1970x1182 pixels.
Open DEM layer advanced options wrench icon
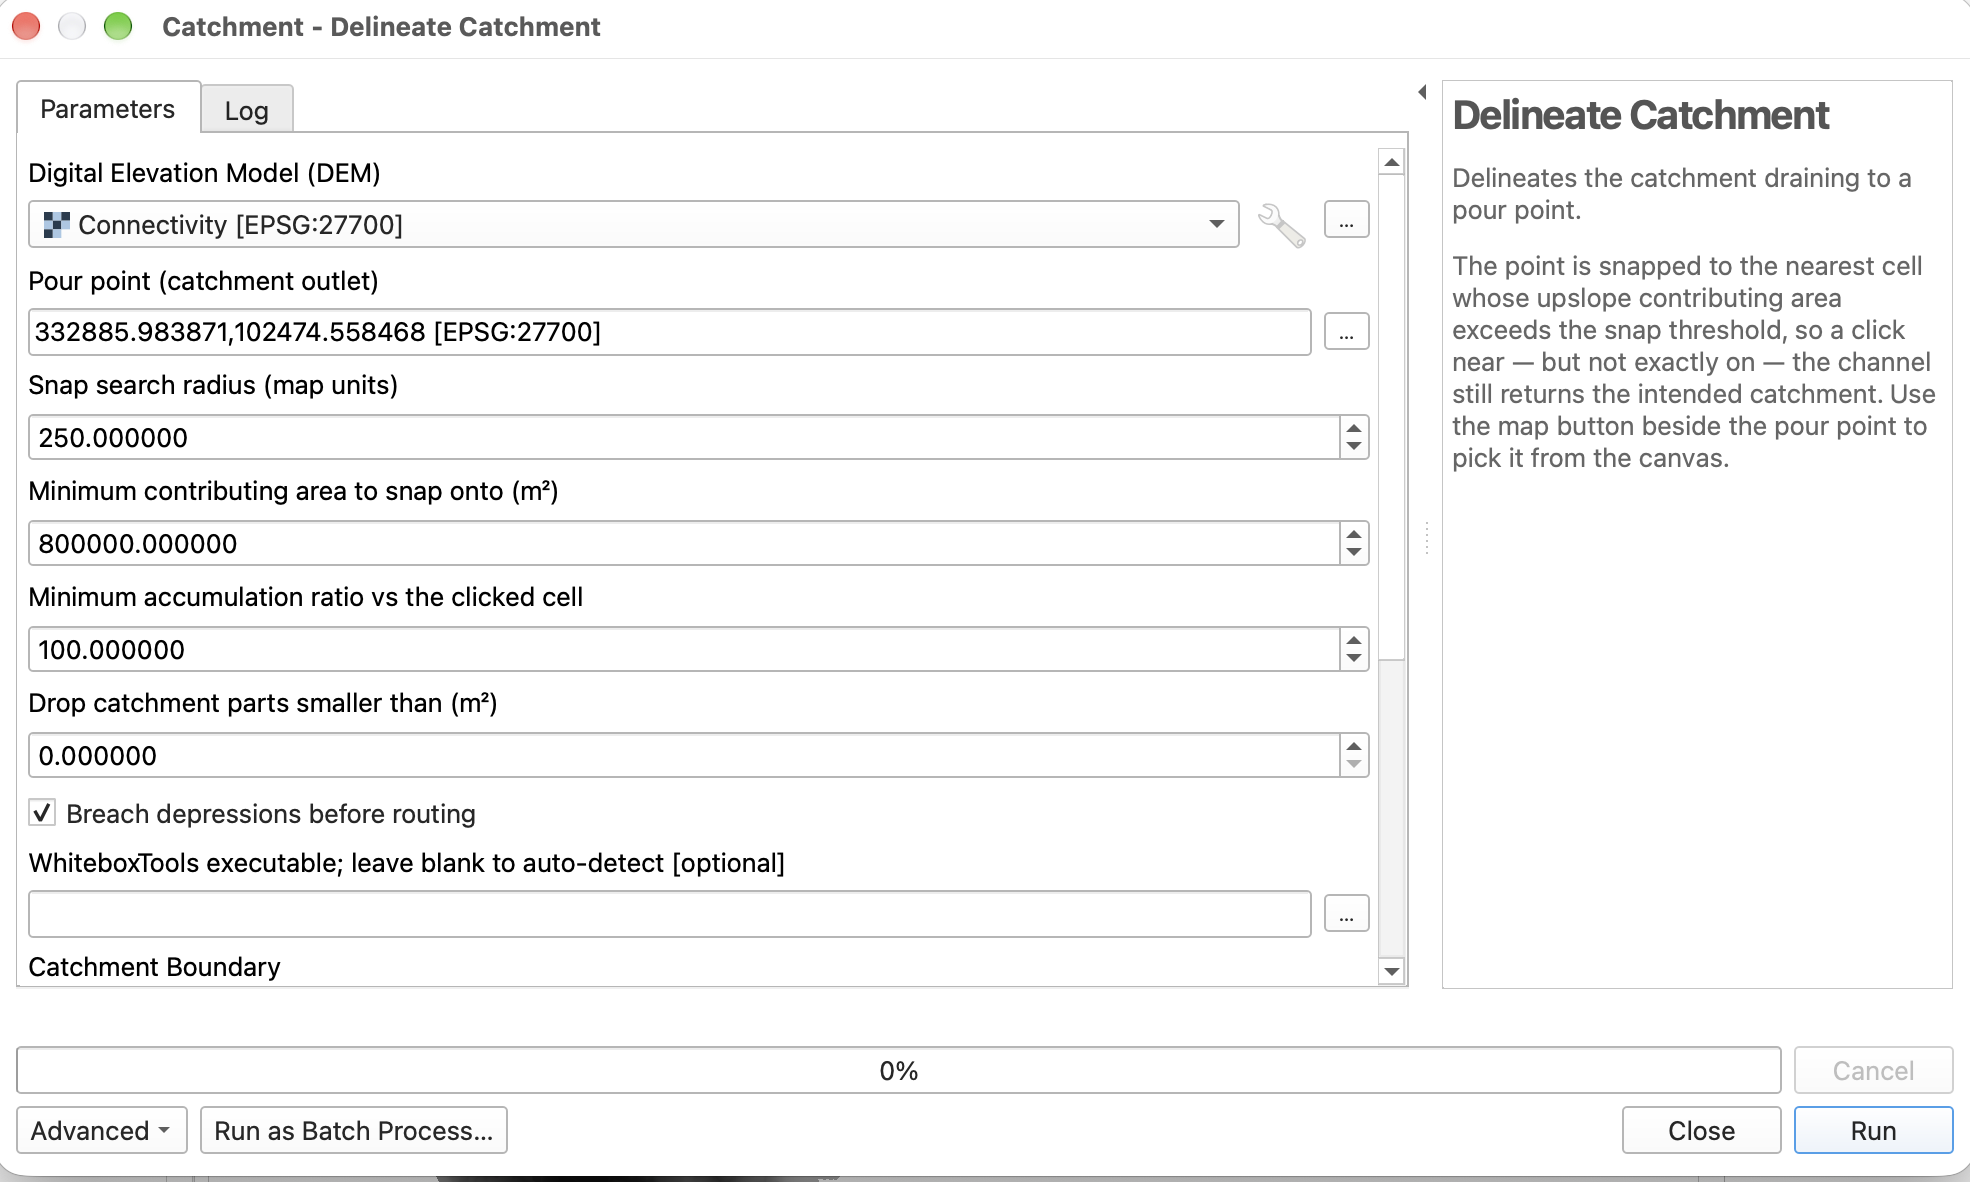(1281, 224)
